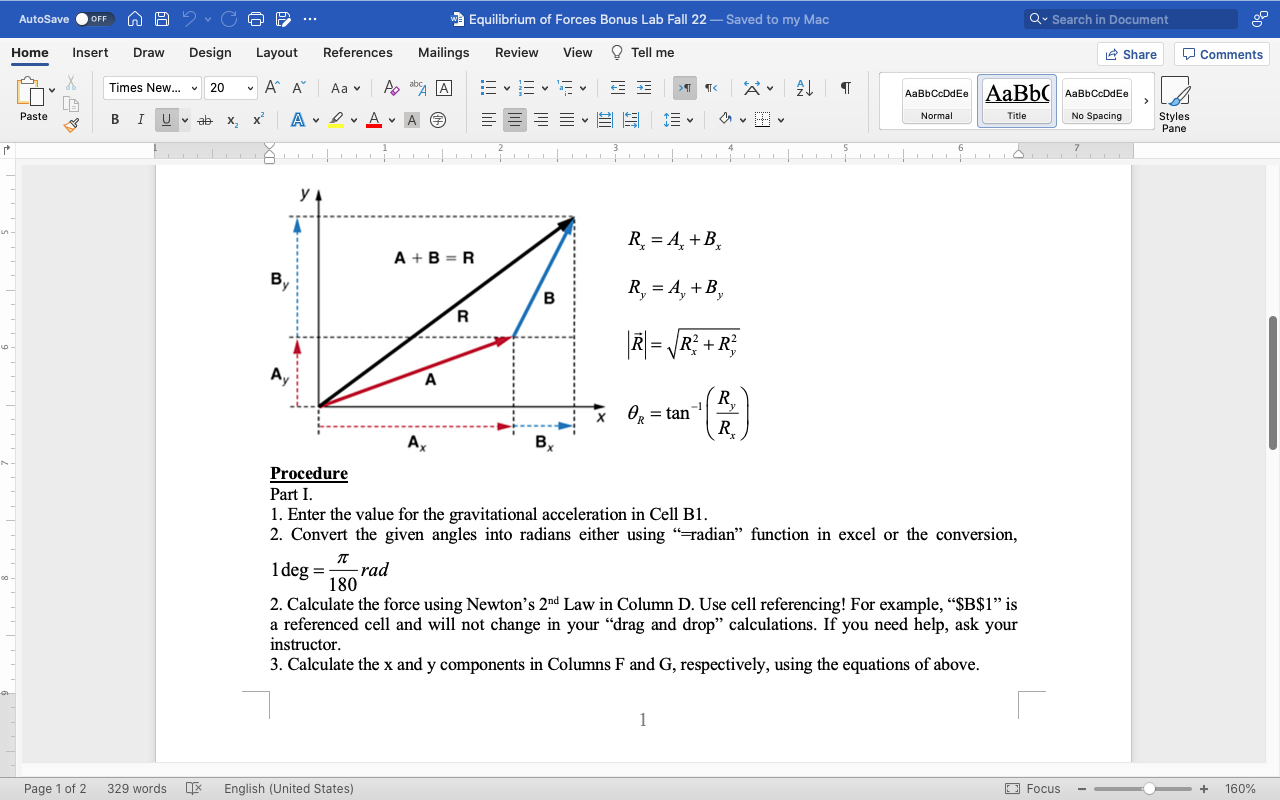1280x800 pixels.
Task: Apply subscript formatting
Action: pos(231,119)
